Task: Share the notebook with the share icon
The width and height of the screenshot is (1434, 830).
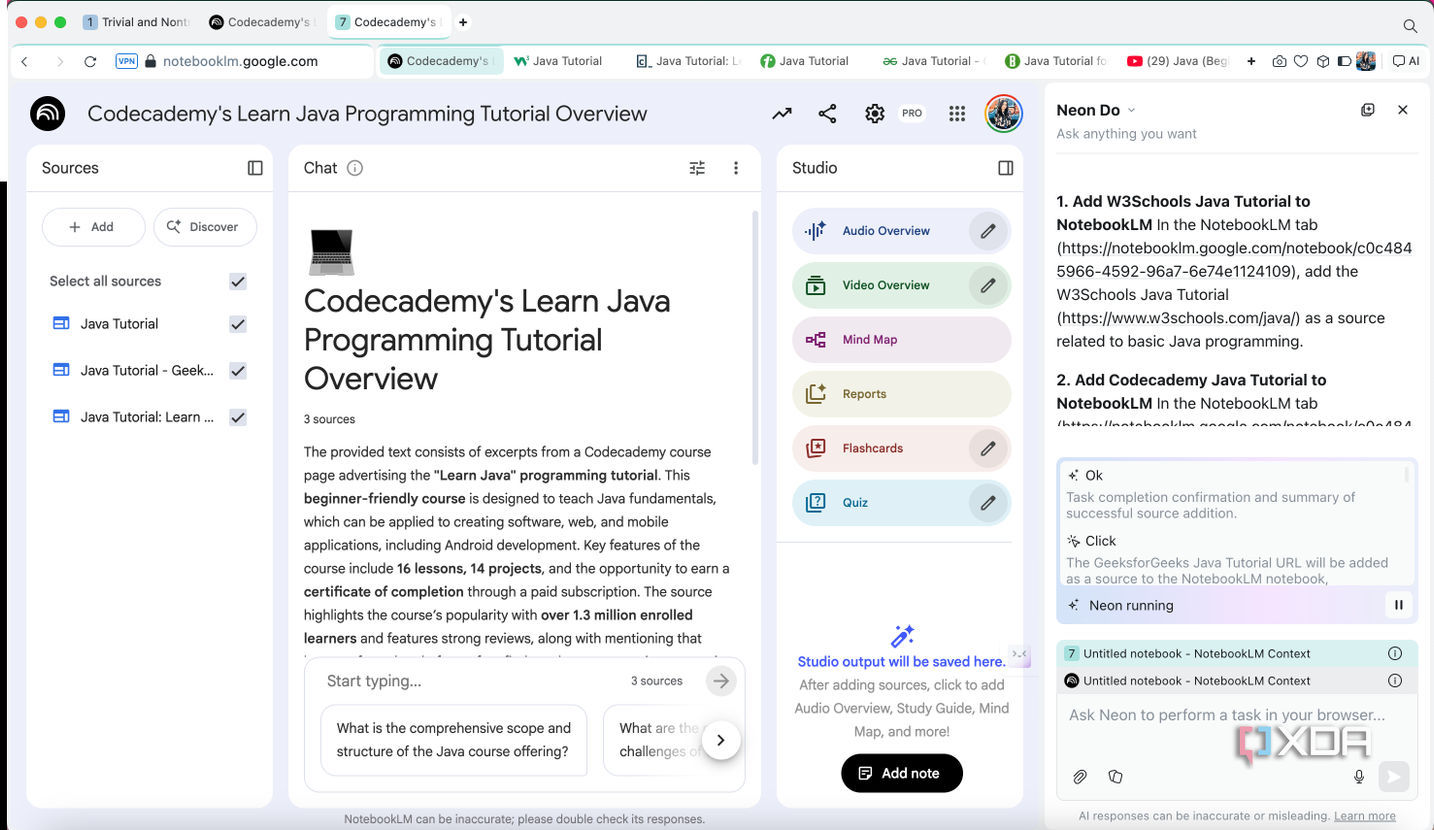Action: click(827, 114)
